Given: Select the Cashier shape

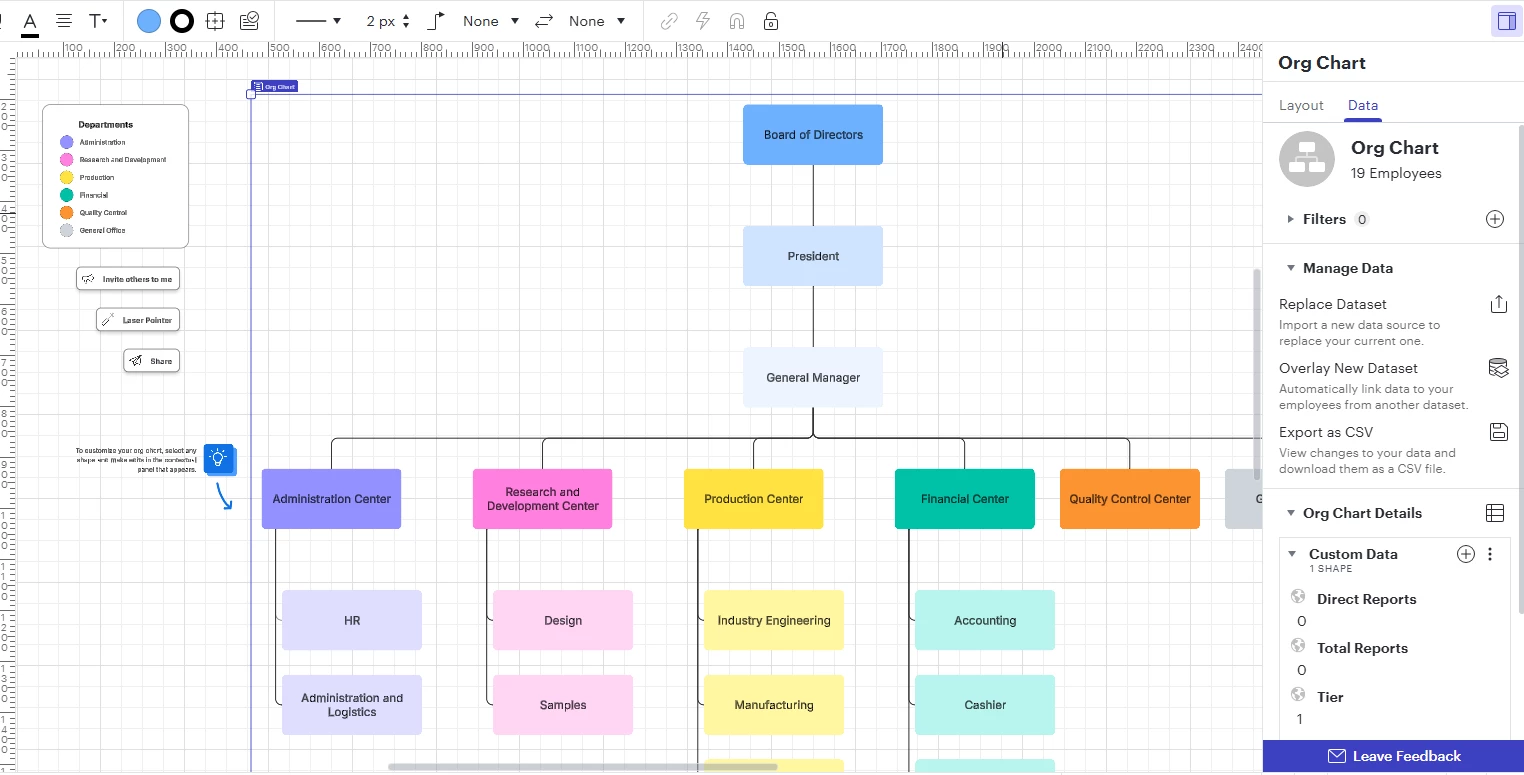Looking at the screenshot, I should (985, 705).
